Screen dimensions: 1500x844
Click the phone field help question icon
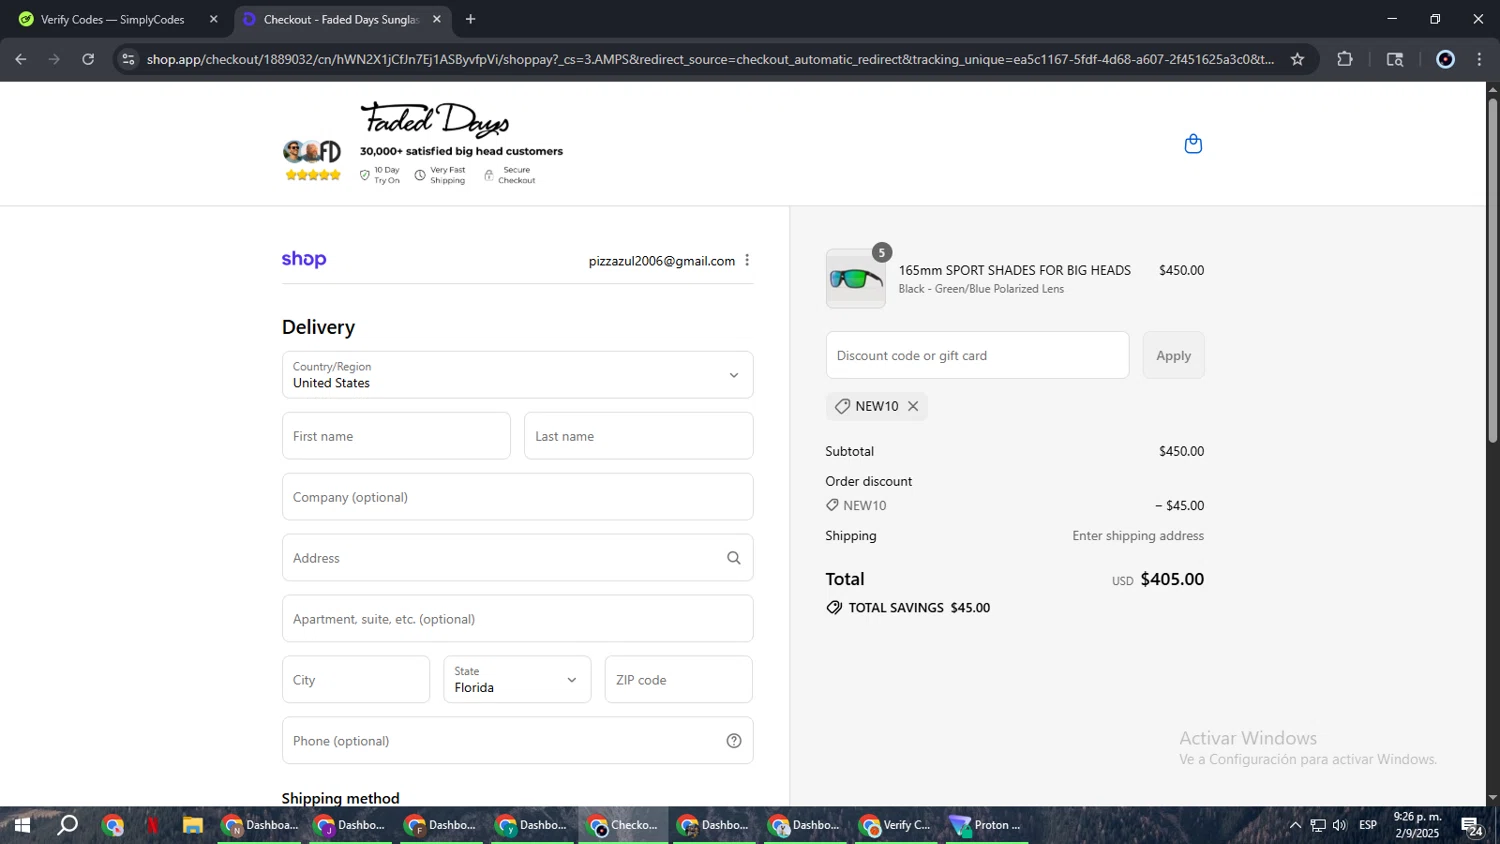pos(734,741)
